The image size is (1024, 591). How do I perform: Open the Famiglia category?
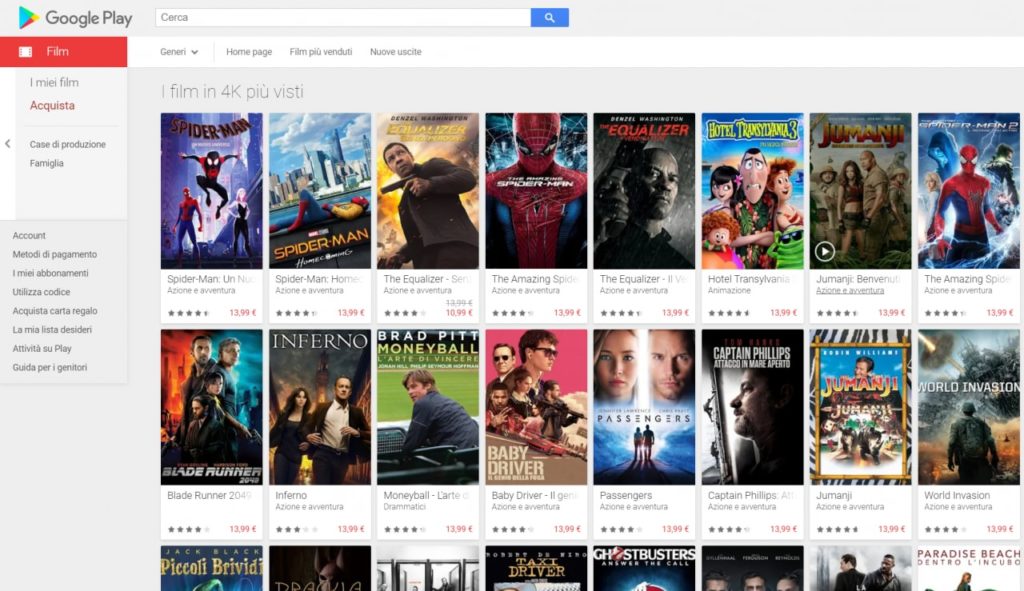pos(46,163)
